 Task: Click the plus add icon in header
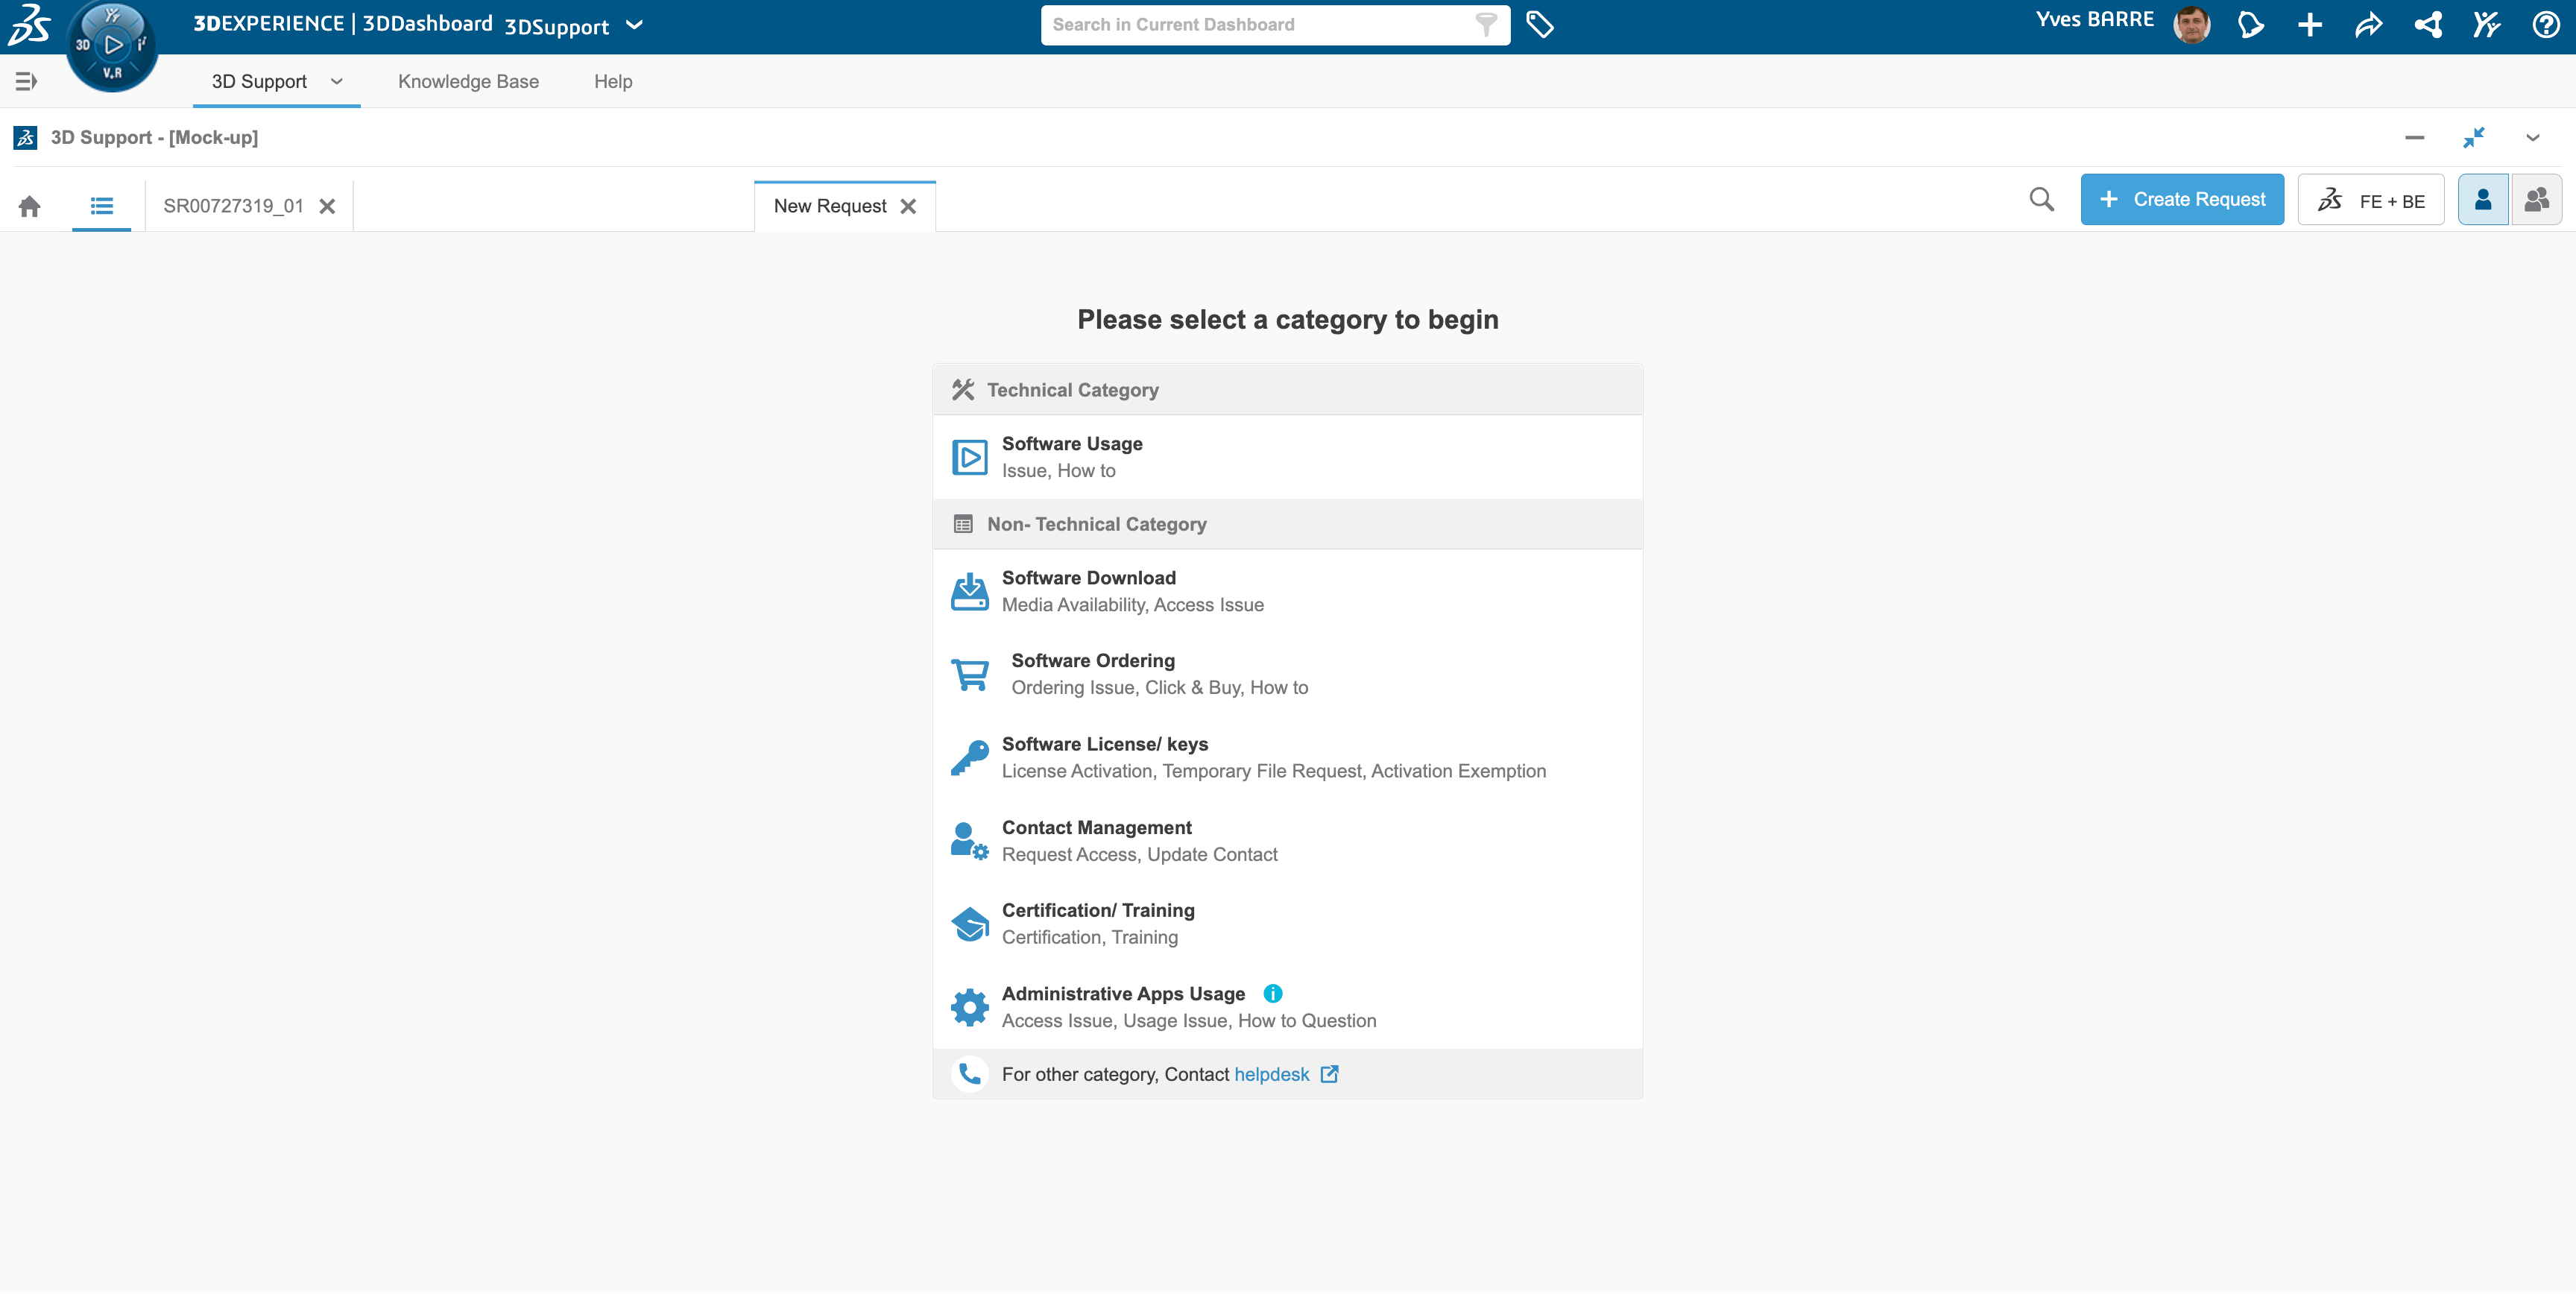[x=2310, y=25]
